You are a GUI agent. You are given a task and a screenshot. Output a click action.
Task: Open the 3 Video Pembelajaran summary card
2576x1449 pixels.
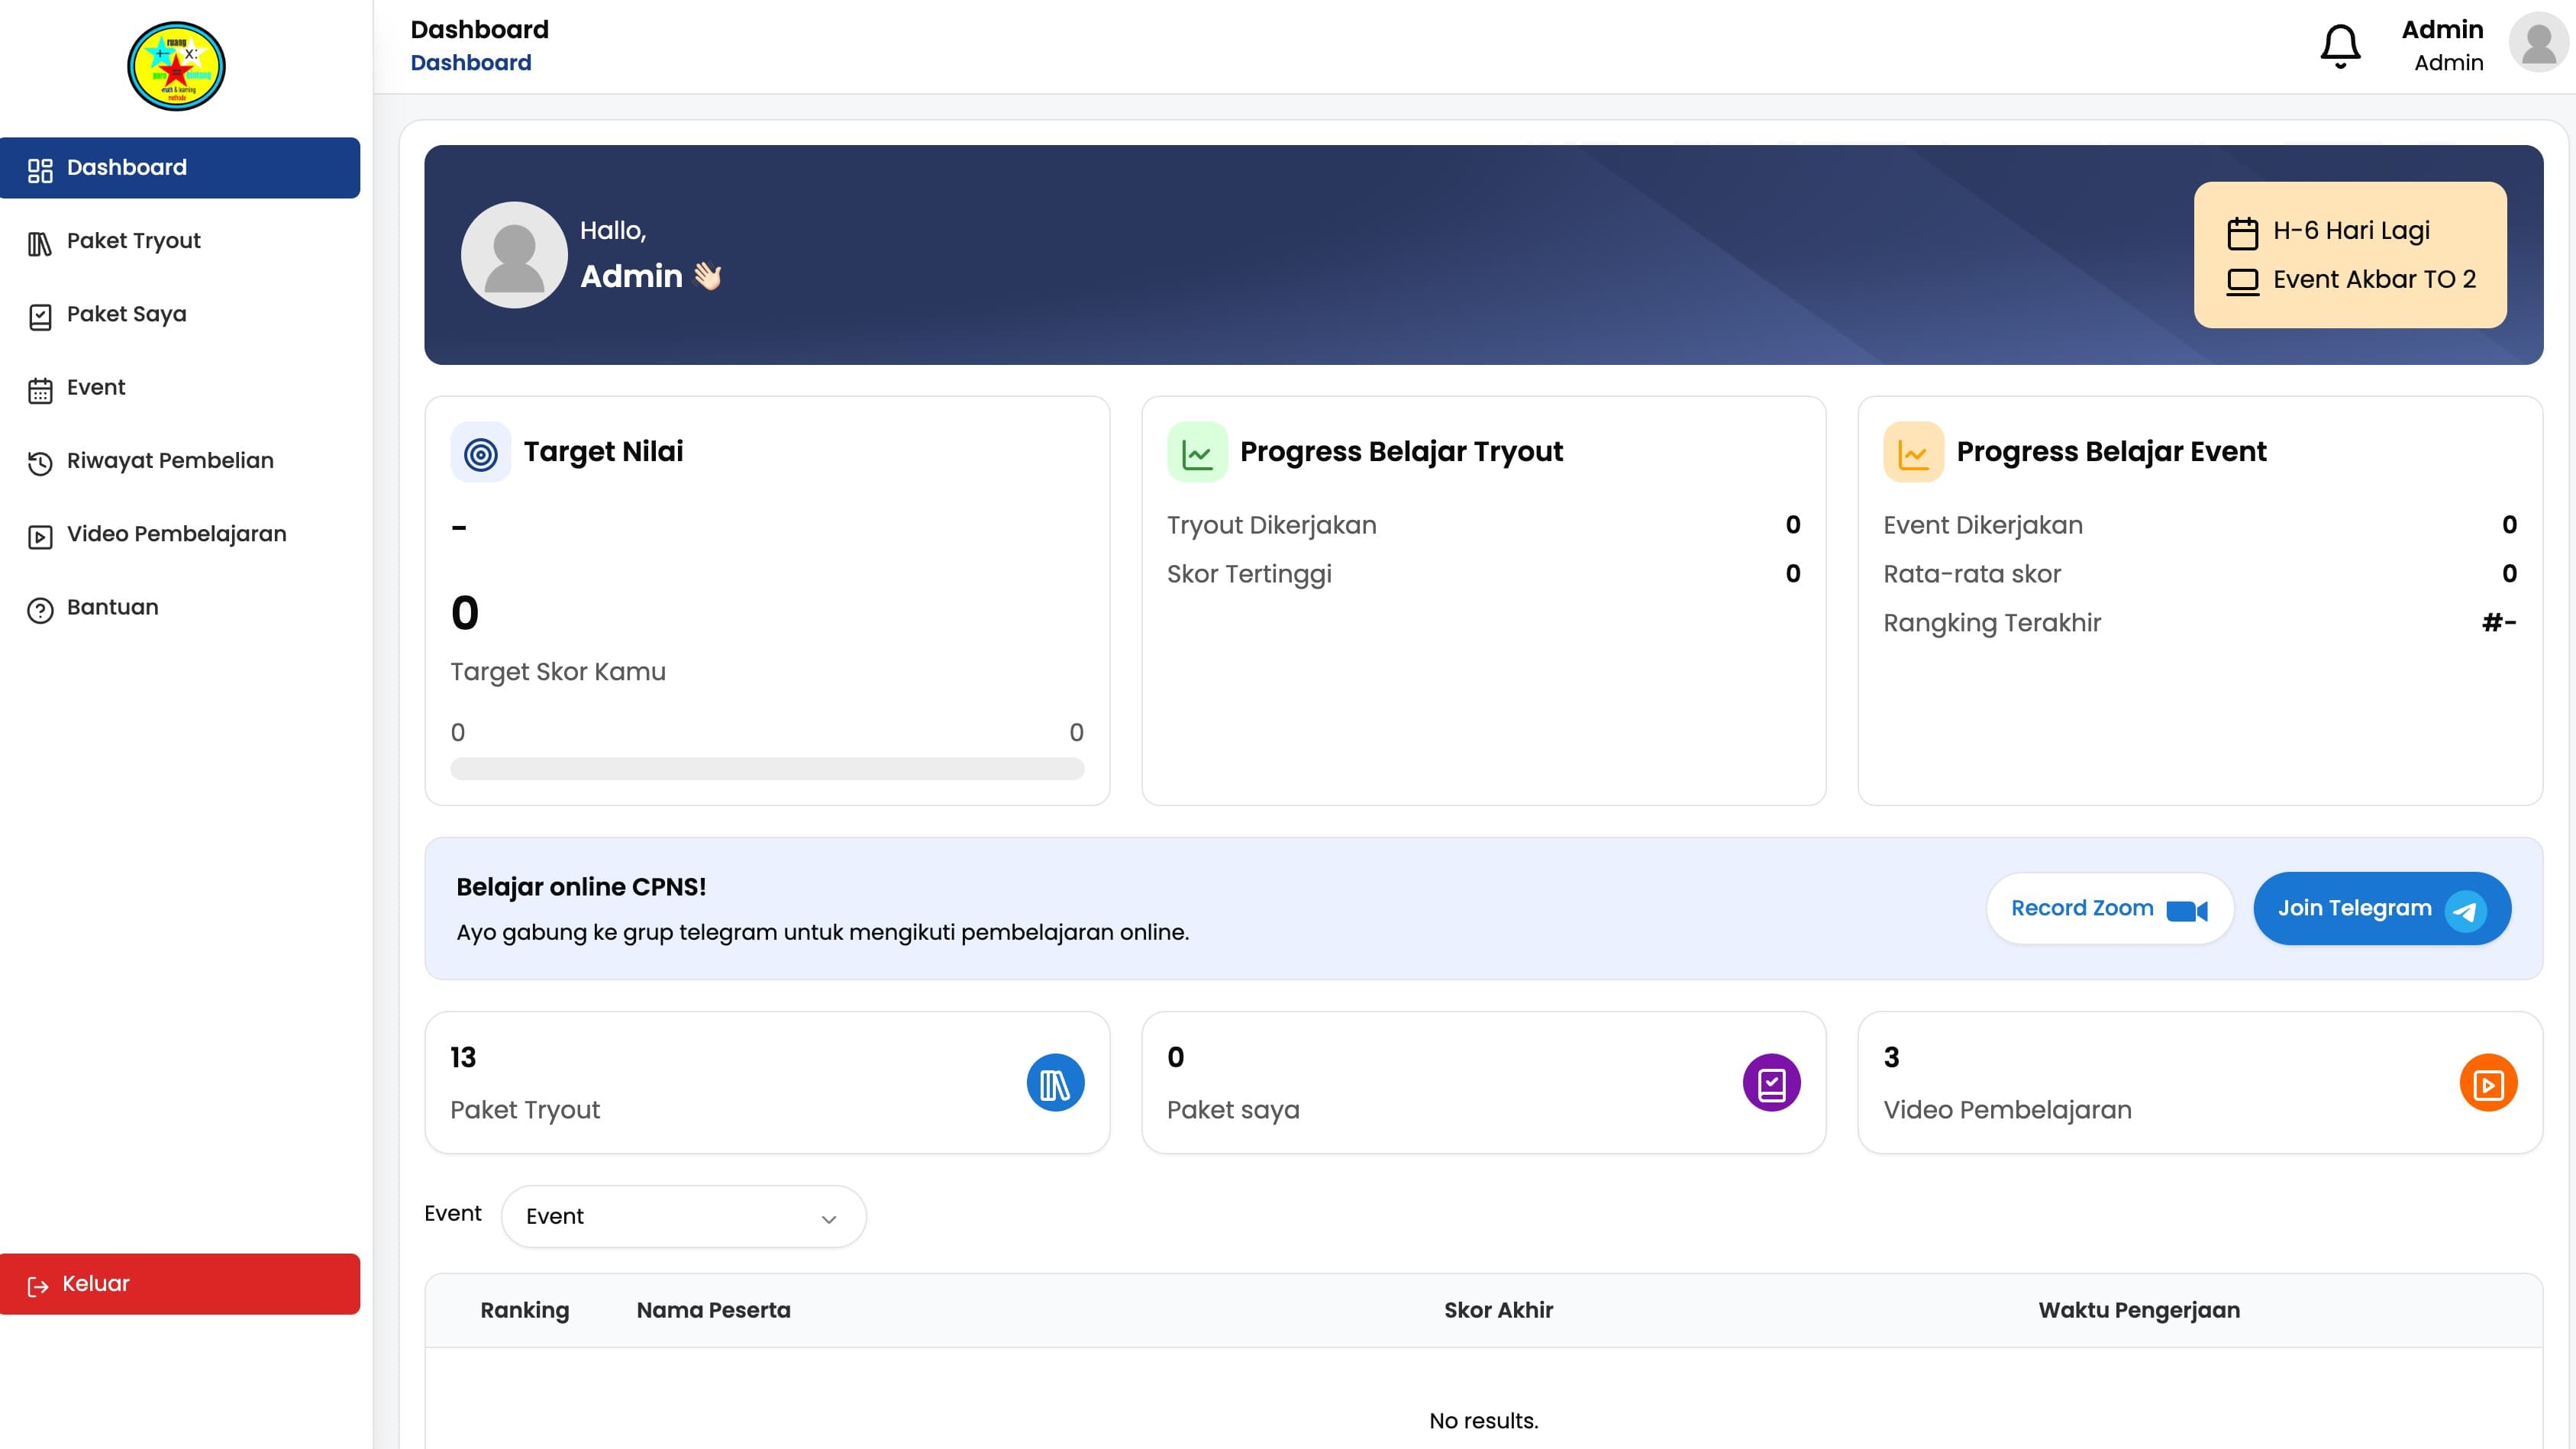point(2200,1083)
